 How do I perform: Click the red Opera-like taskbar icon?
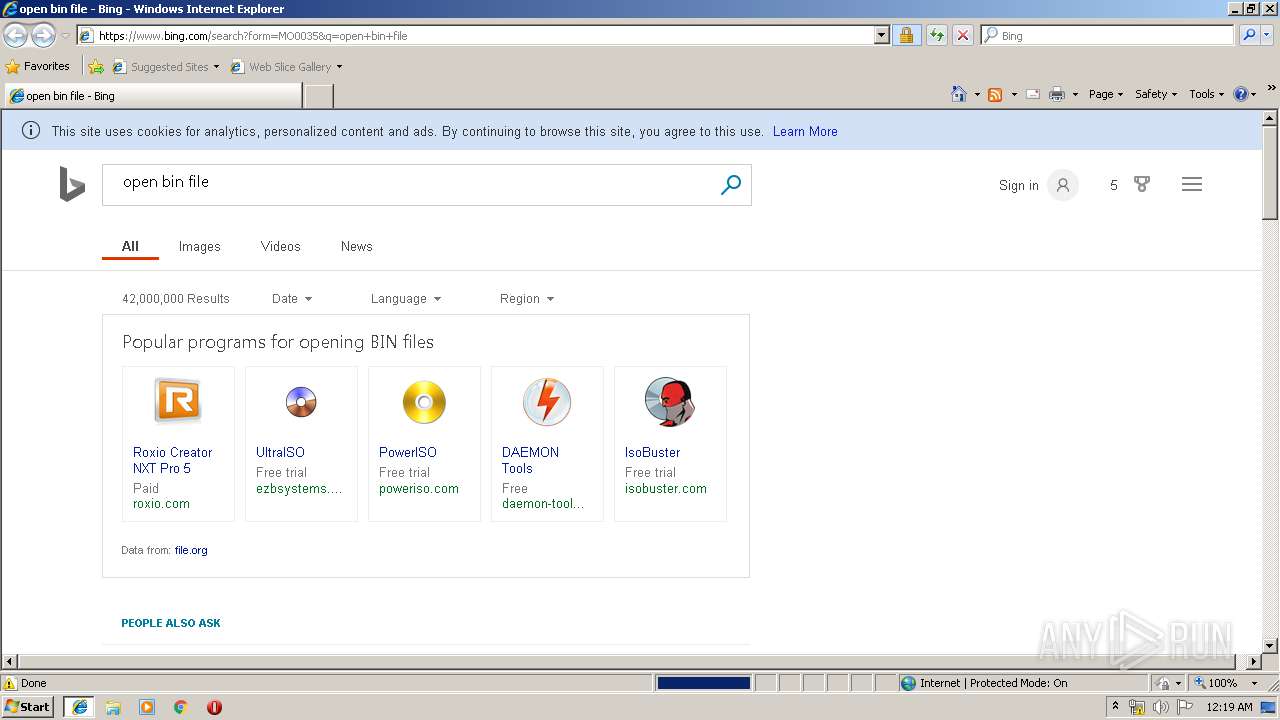pyautogui.click(x=214, y=707)
